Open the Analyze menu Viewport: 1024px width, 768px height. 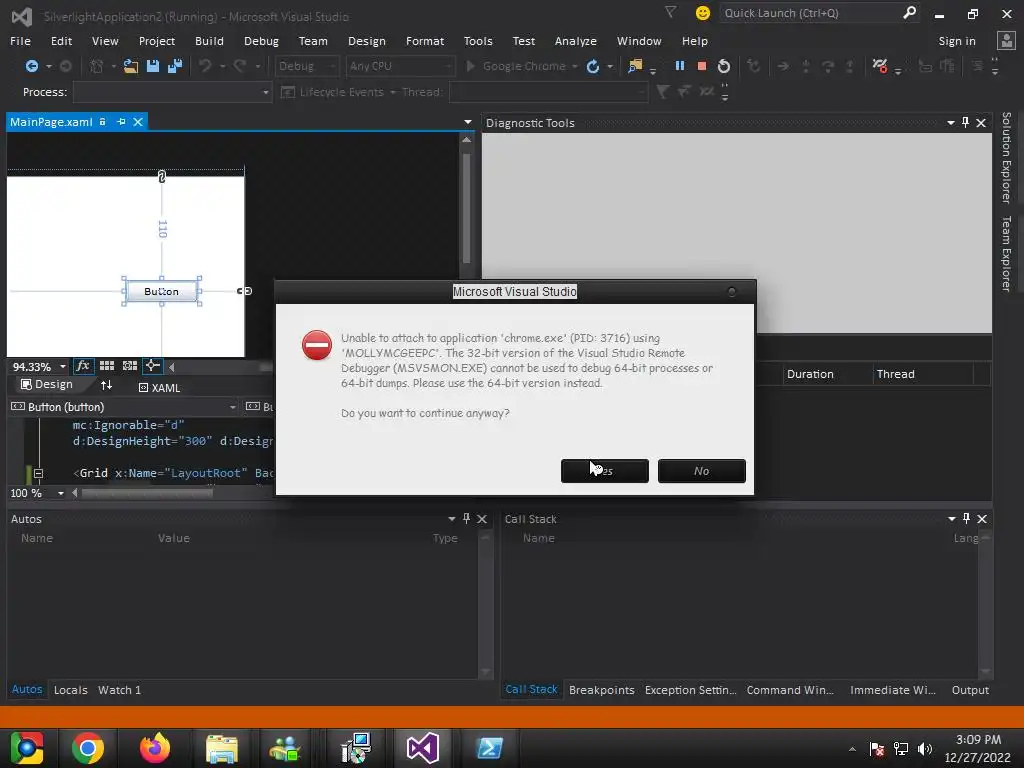click(x=575, y=40)
